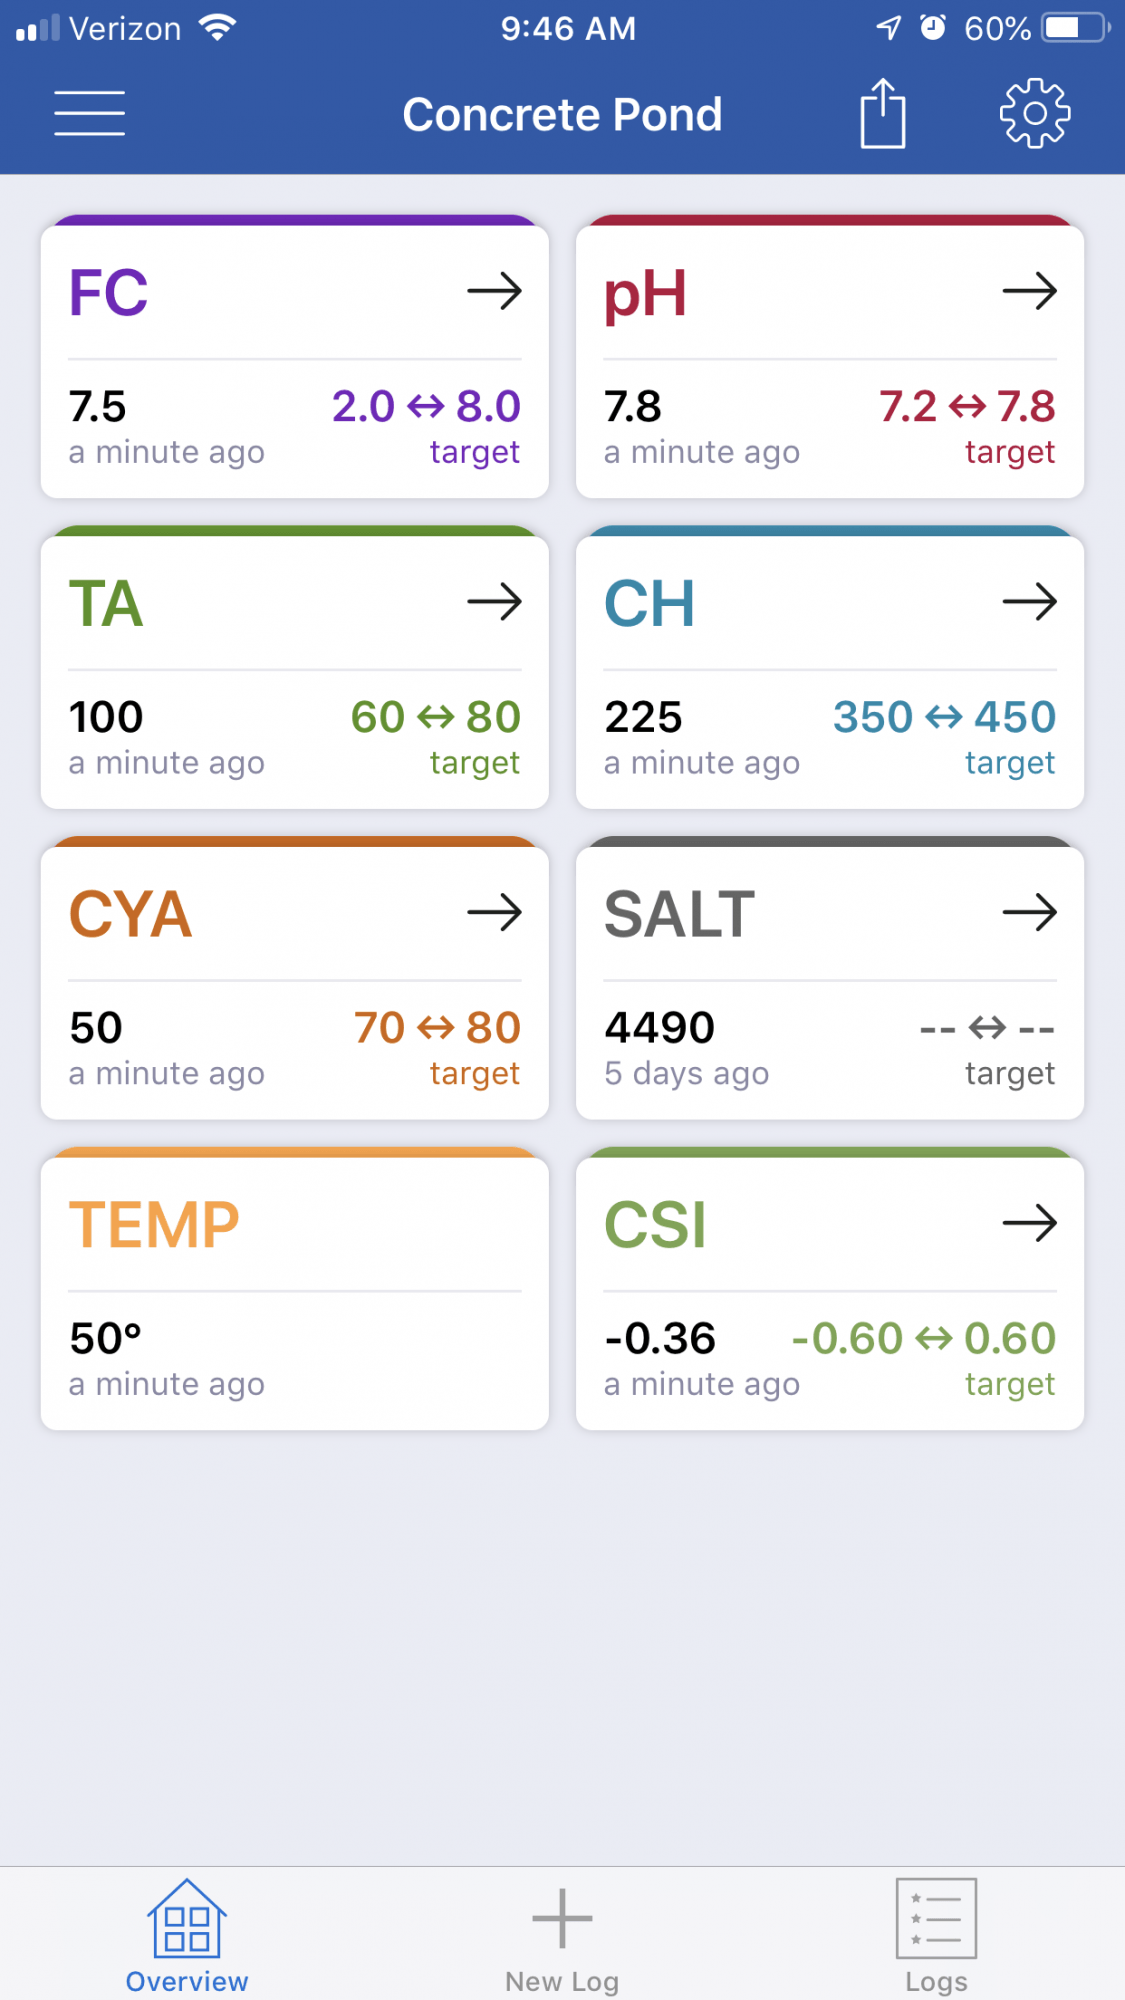1125x2000 pixels.
Task: Tap the share export icon
Action: [x=883, y=113]
